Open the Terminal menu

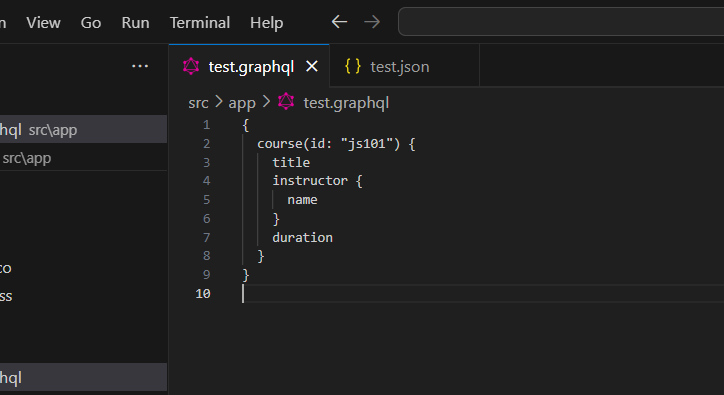click(x=199, y=23)
